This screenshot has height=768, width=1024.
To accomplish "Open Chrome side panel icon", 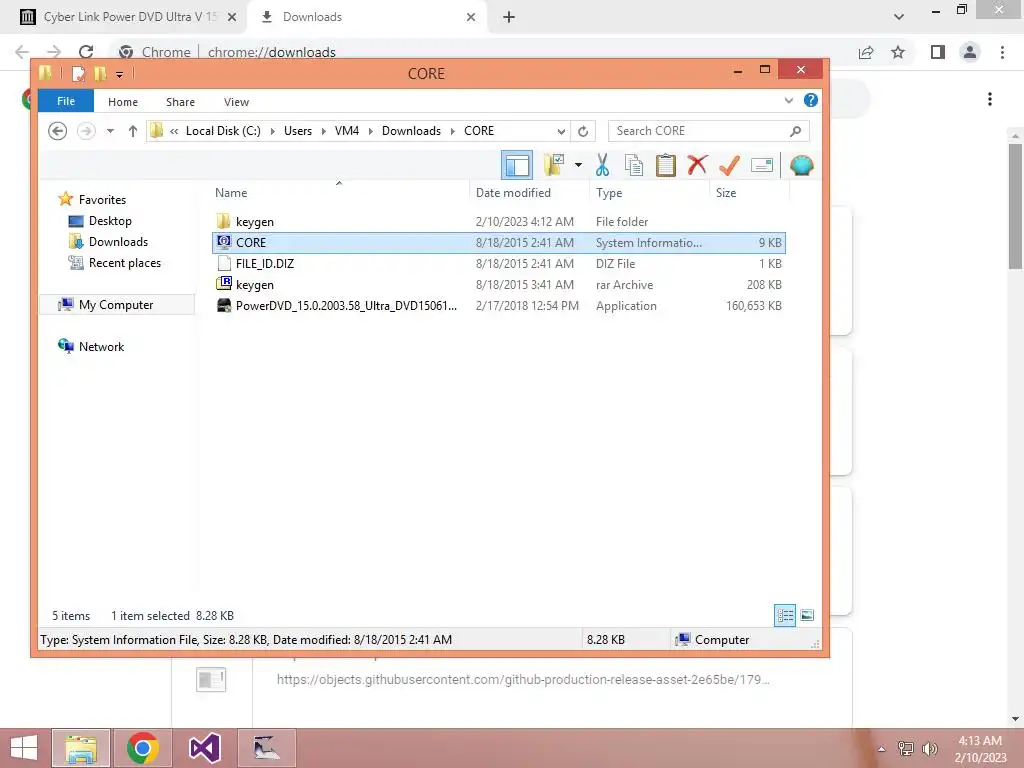I will [x=938, y=52].
